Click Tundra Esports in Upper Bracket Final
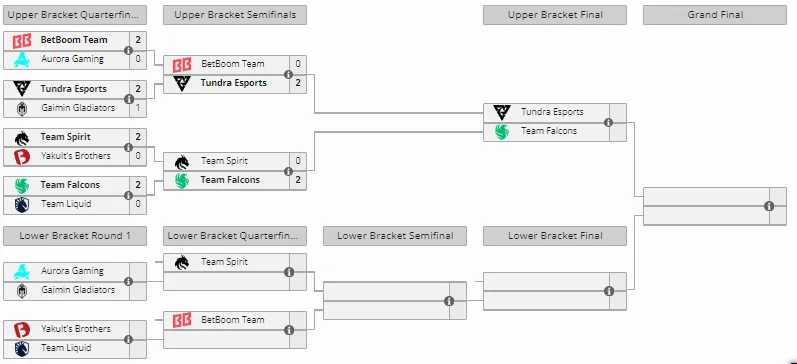Screen dimensions: 797x364 552,112
